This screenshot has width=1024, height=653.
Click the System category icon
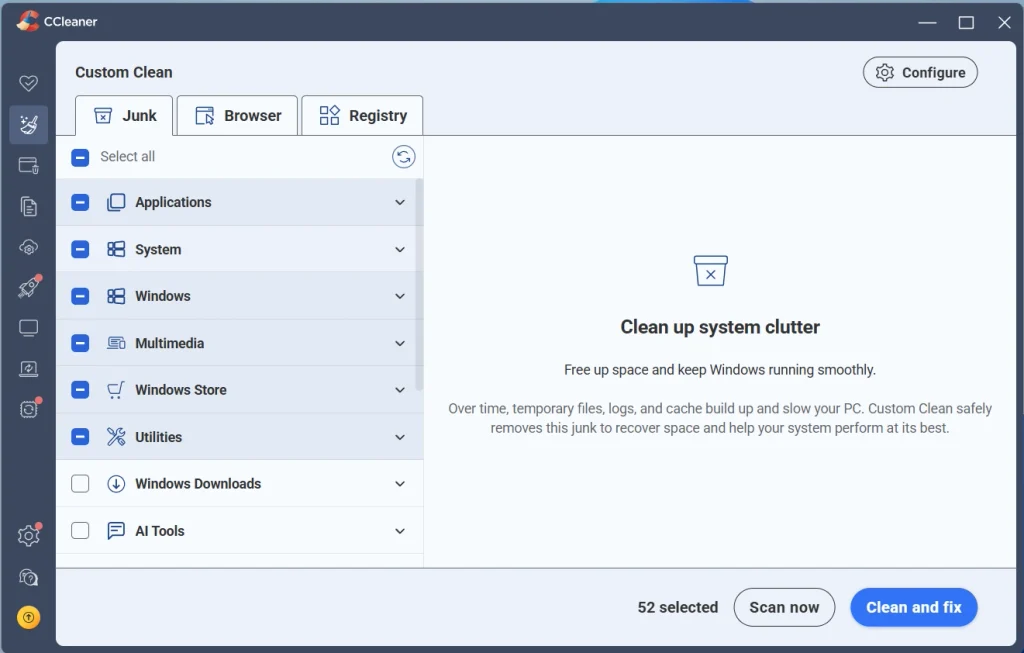point(116,249)
